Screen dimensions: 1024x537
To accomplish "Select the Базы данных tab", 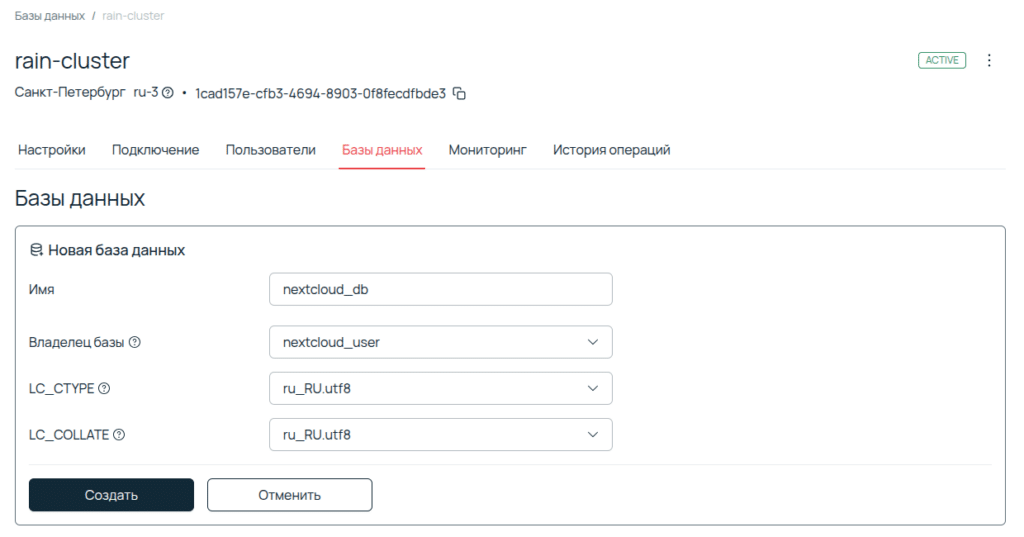I will point(382,150).
